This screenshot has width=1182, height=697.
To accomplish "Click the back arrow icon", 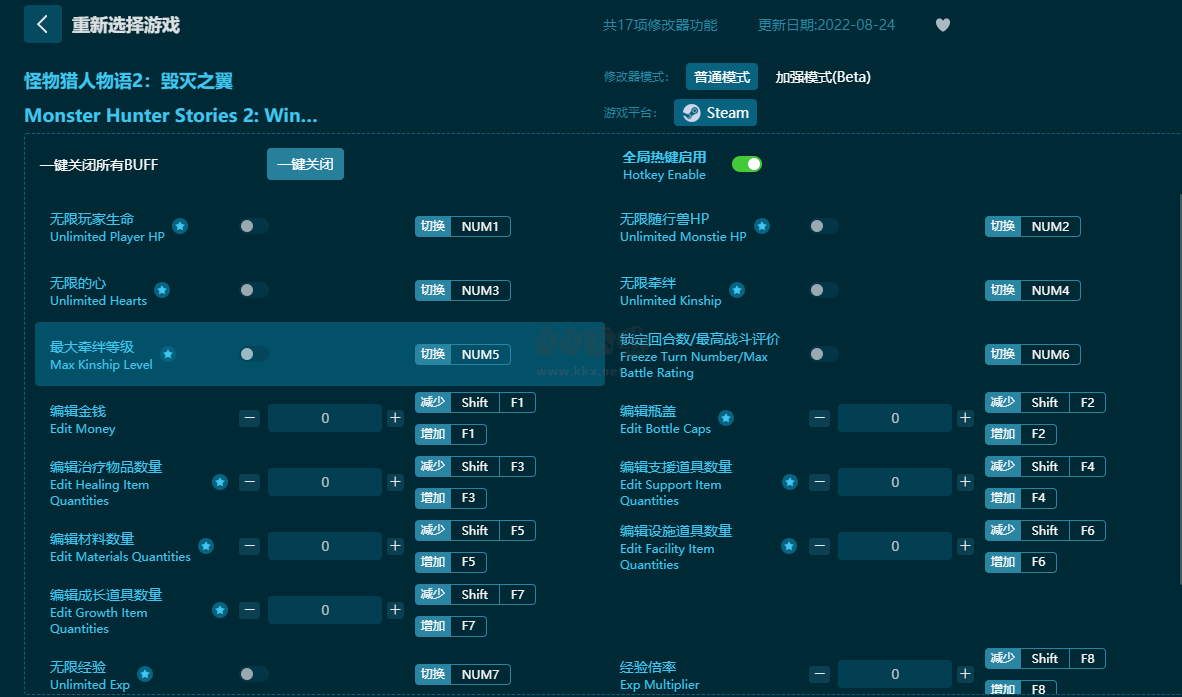I will (x=42, y=25).
